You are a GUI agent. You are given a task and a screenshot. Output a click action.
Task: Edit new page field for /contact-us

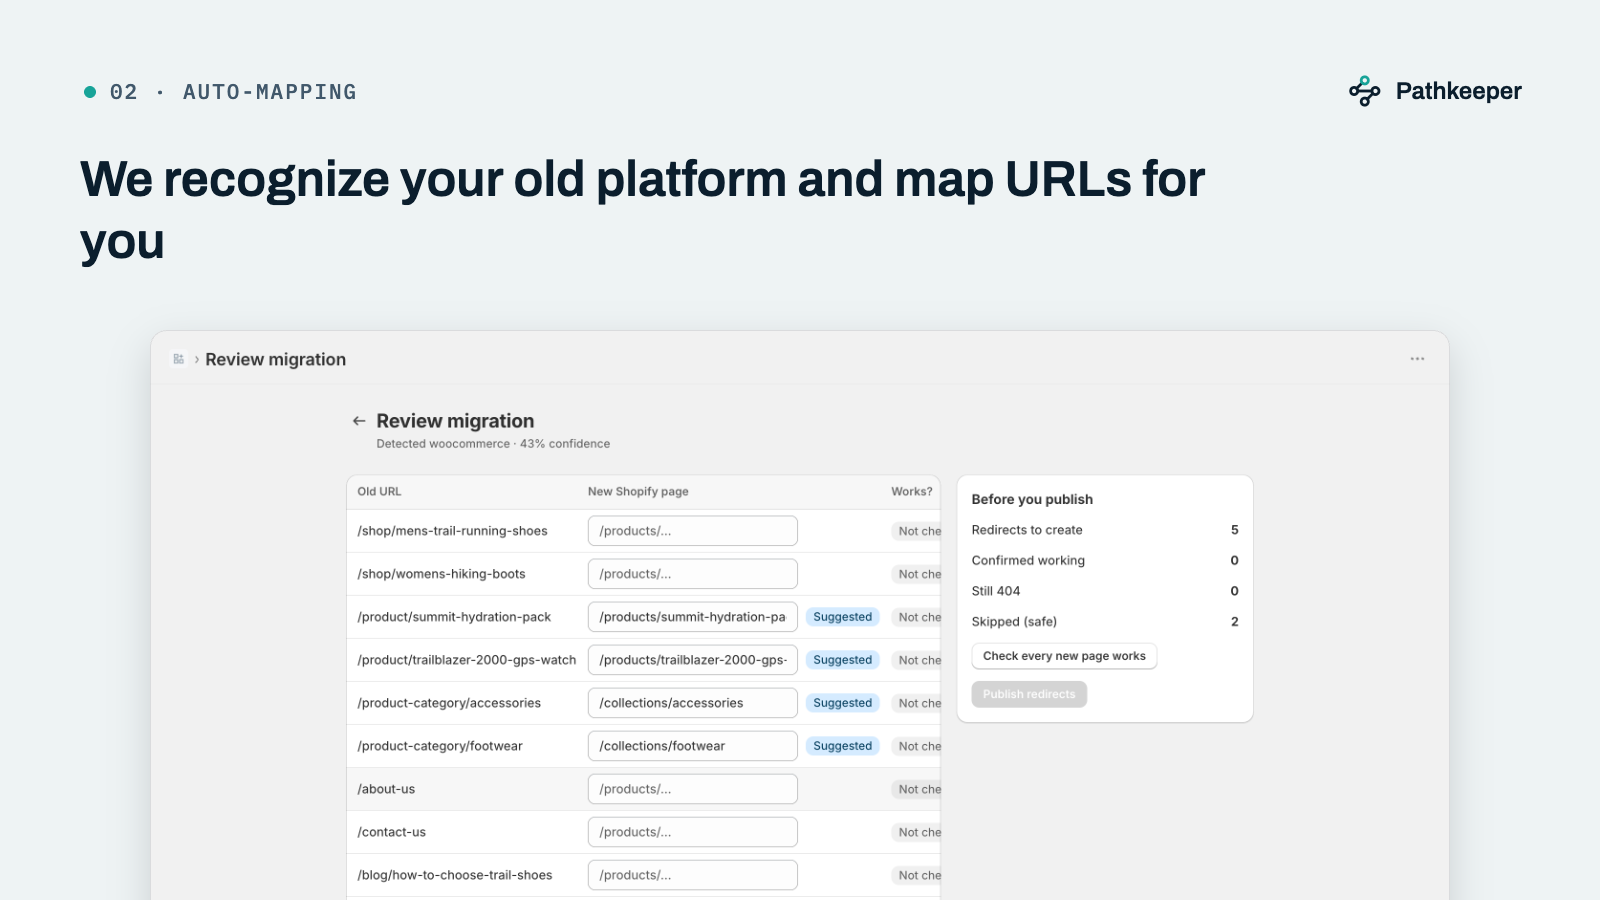click(692, 832)
